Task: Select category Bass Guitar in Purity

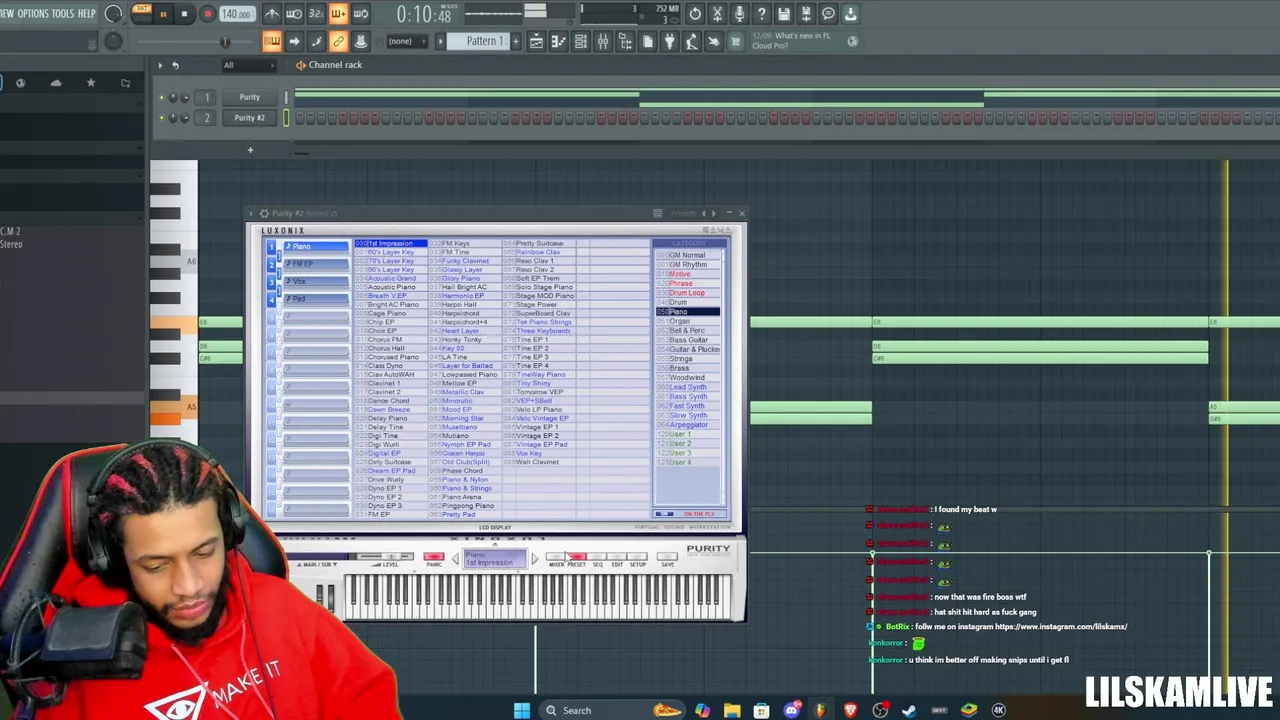Action: tap(688, 340)
